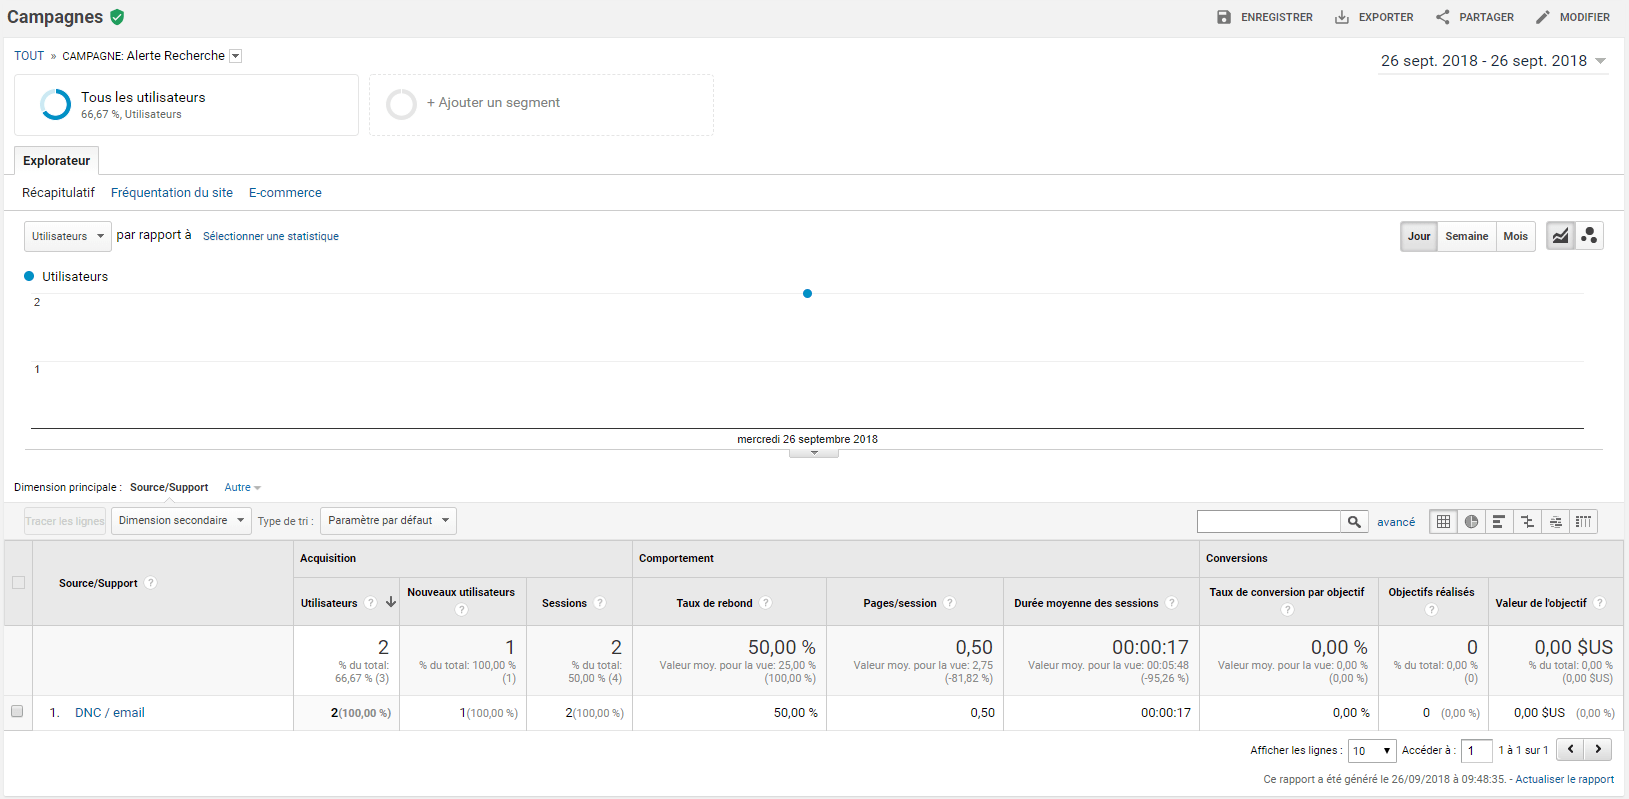The height and width of the screenshot is (799, 1629).
Task: Click the data point on the chart
Action: [807, 294]
